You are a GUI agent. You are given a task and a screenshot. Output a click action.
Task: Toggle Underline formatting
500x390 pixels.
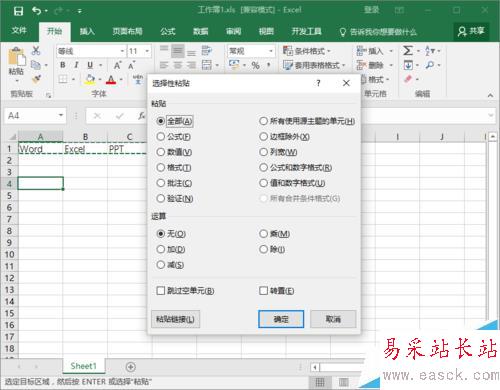point(90,65)
